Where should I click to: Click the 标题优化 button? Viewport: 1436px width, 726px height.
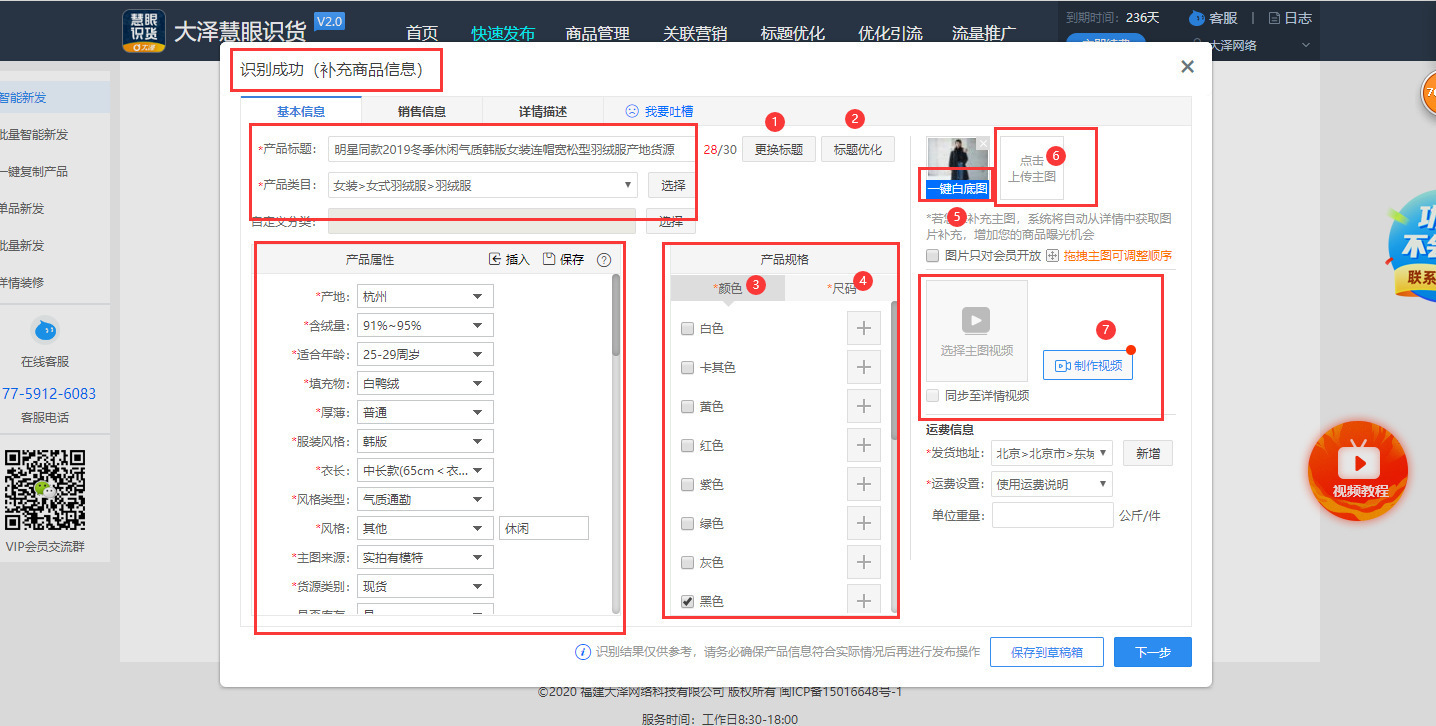[x=857, y=150]
